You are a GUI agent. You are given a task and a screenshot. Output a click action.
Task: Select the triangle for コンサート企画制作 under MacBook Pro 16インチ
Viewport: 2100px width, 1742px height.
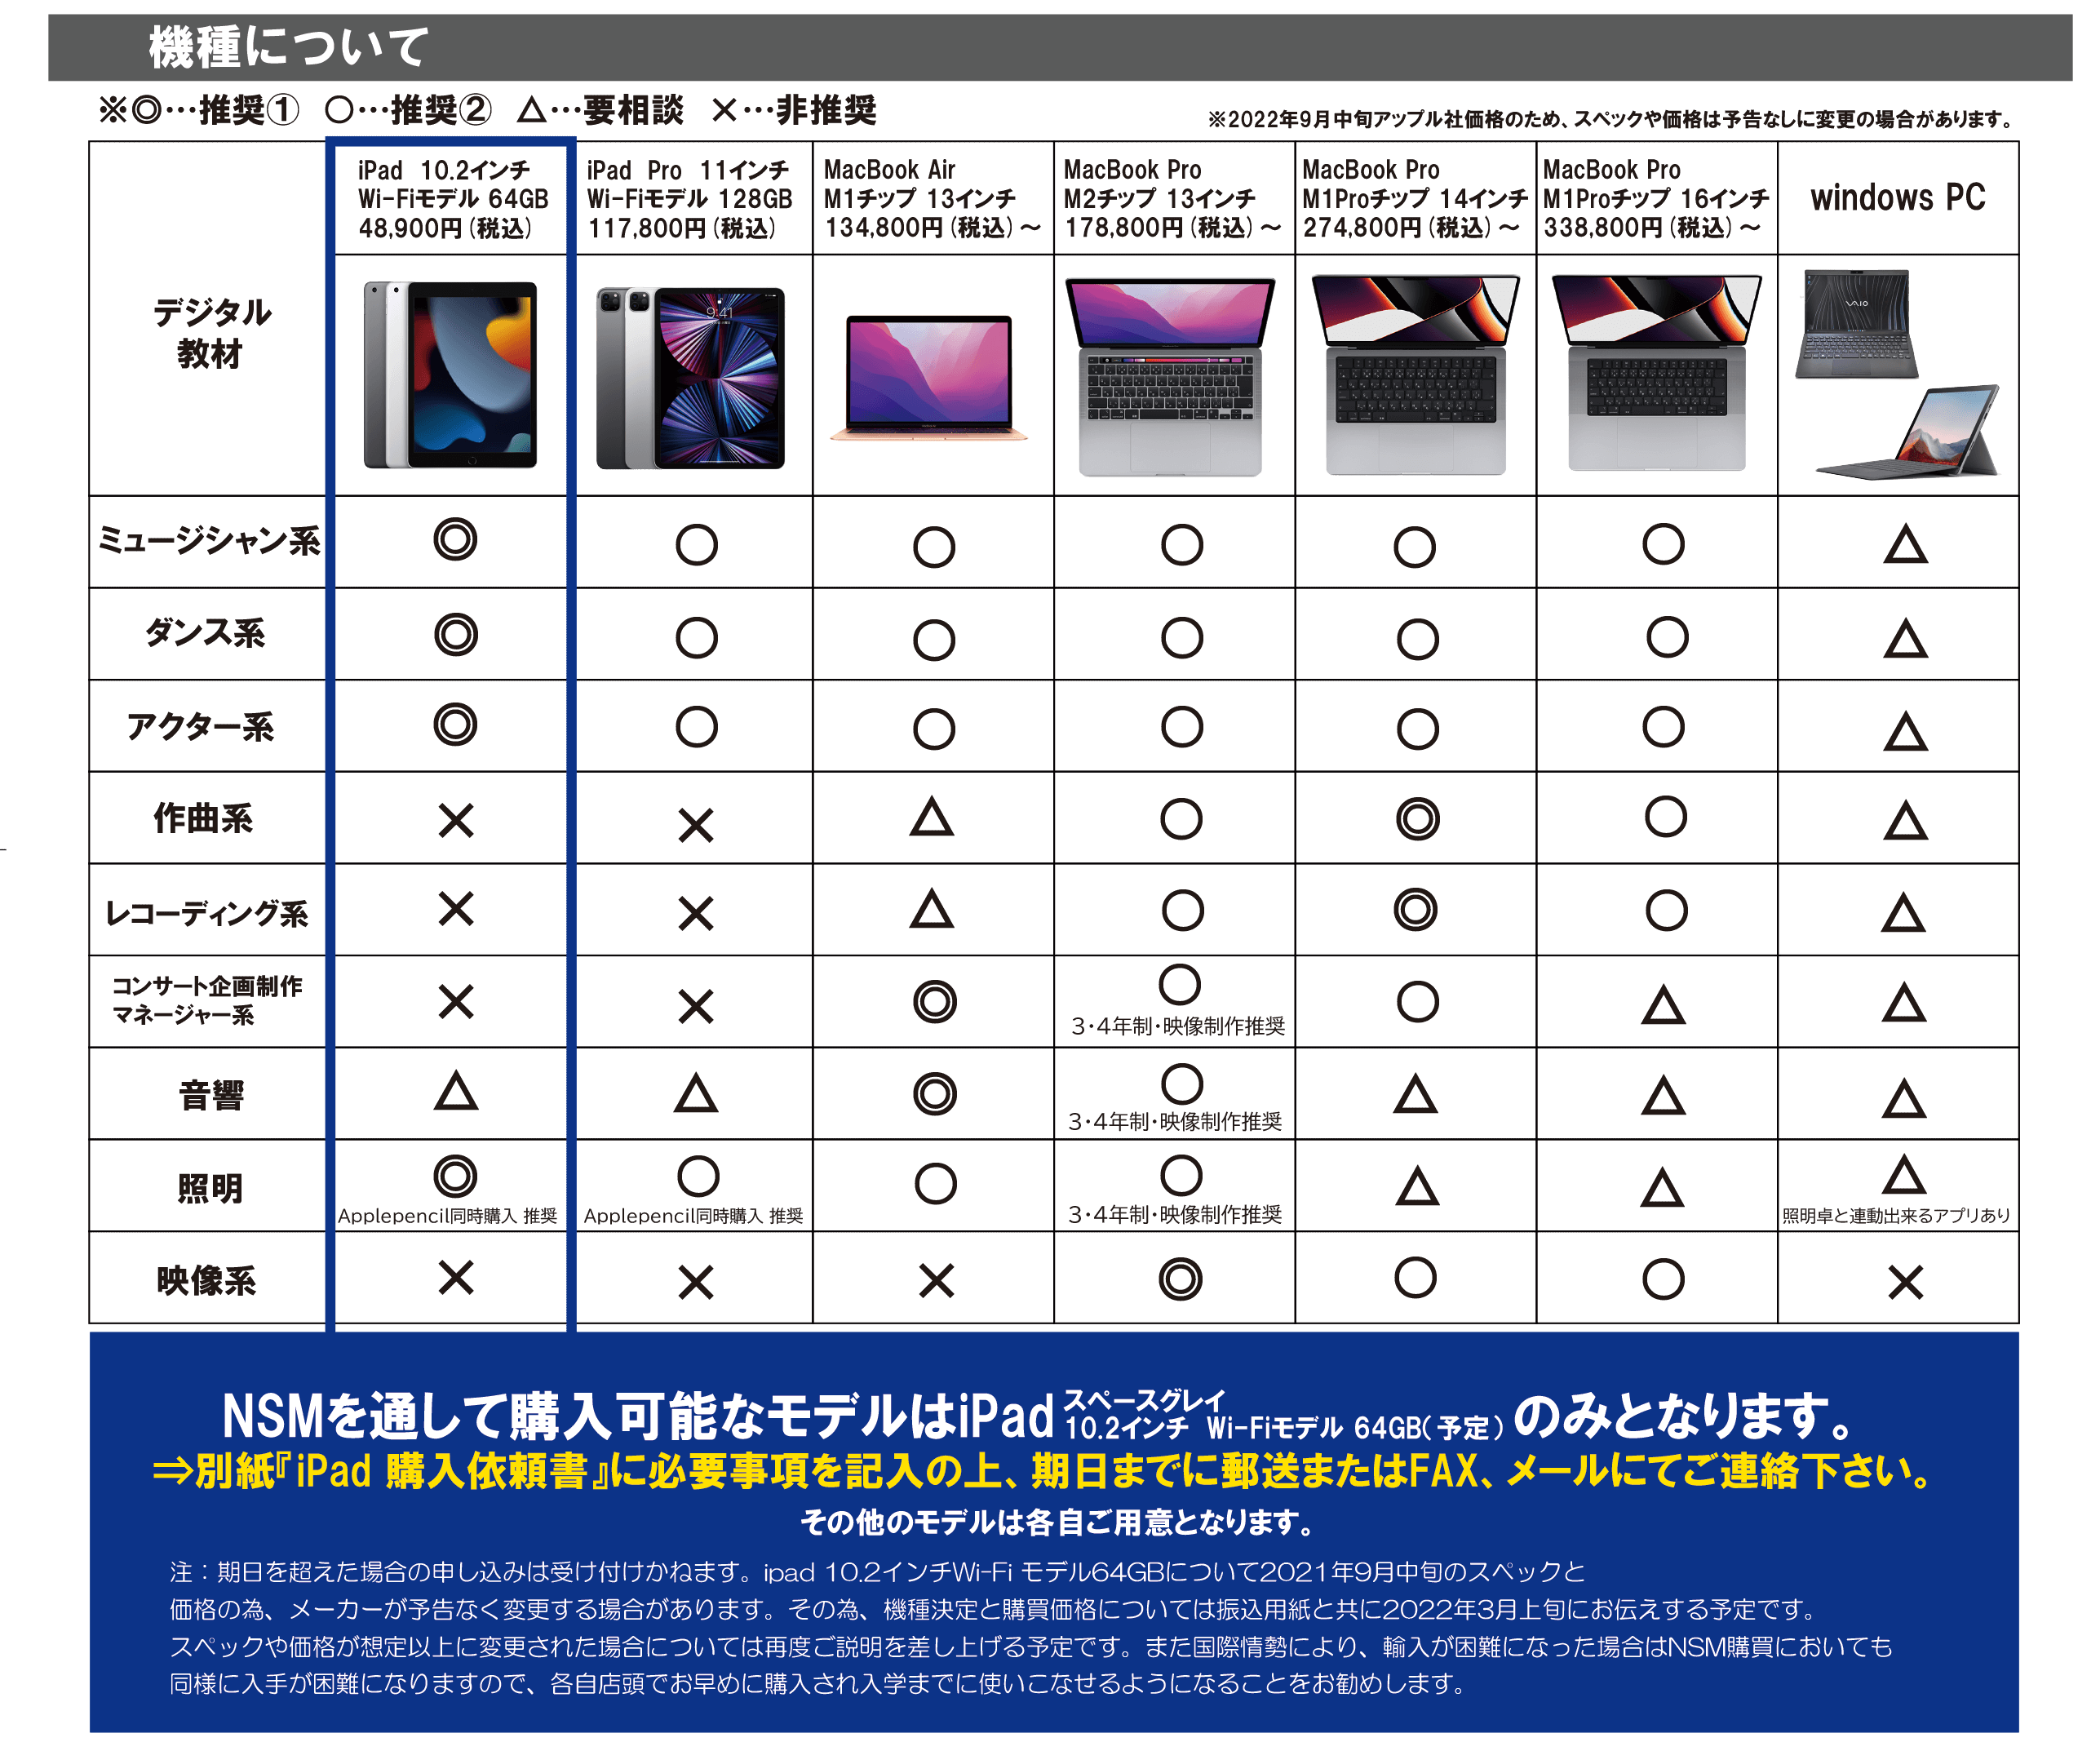pos(1663,1005)
